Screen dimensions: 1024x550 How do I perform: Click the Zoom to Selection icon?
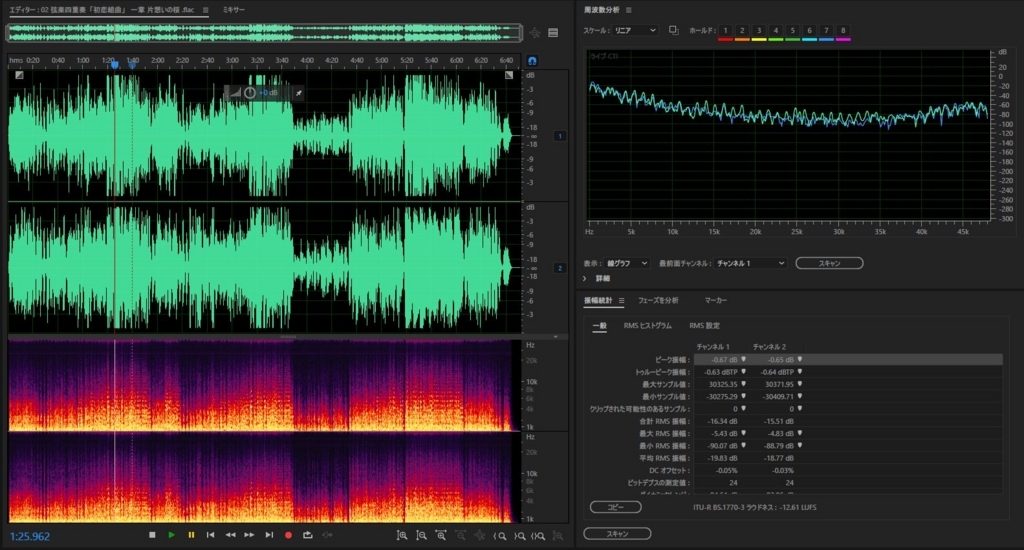(538, 536)
